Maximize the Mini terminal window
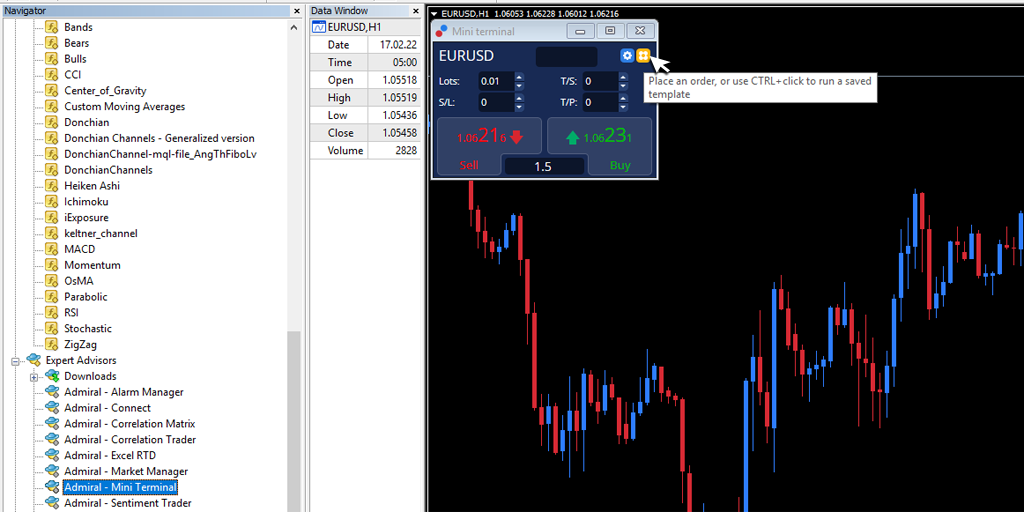Image resolution: width=1024 pixels, height=512 pixels. click(x=610, y=31)
